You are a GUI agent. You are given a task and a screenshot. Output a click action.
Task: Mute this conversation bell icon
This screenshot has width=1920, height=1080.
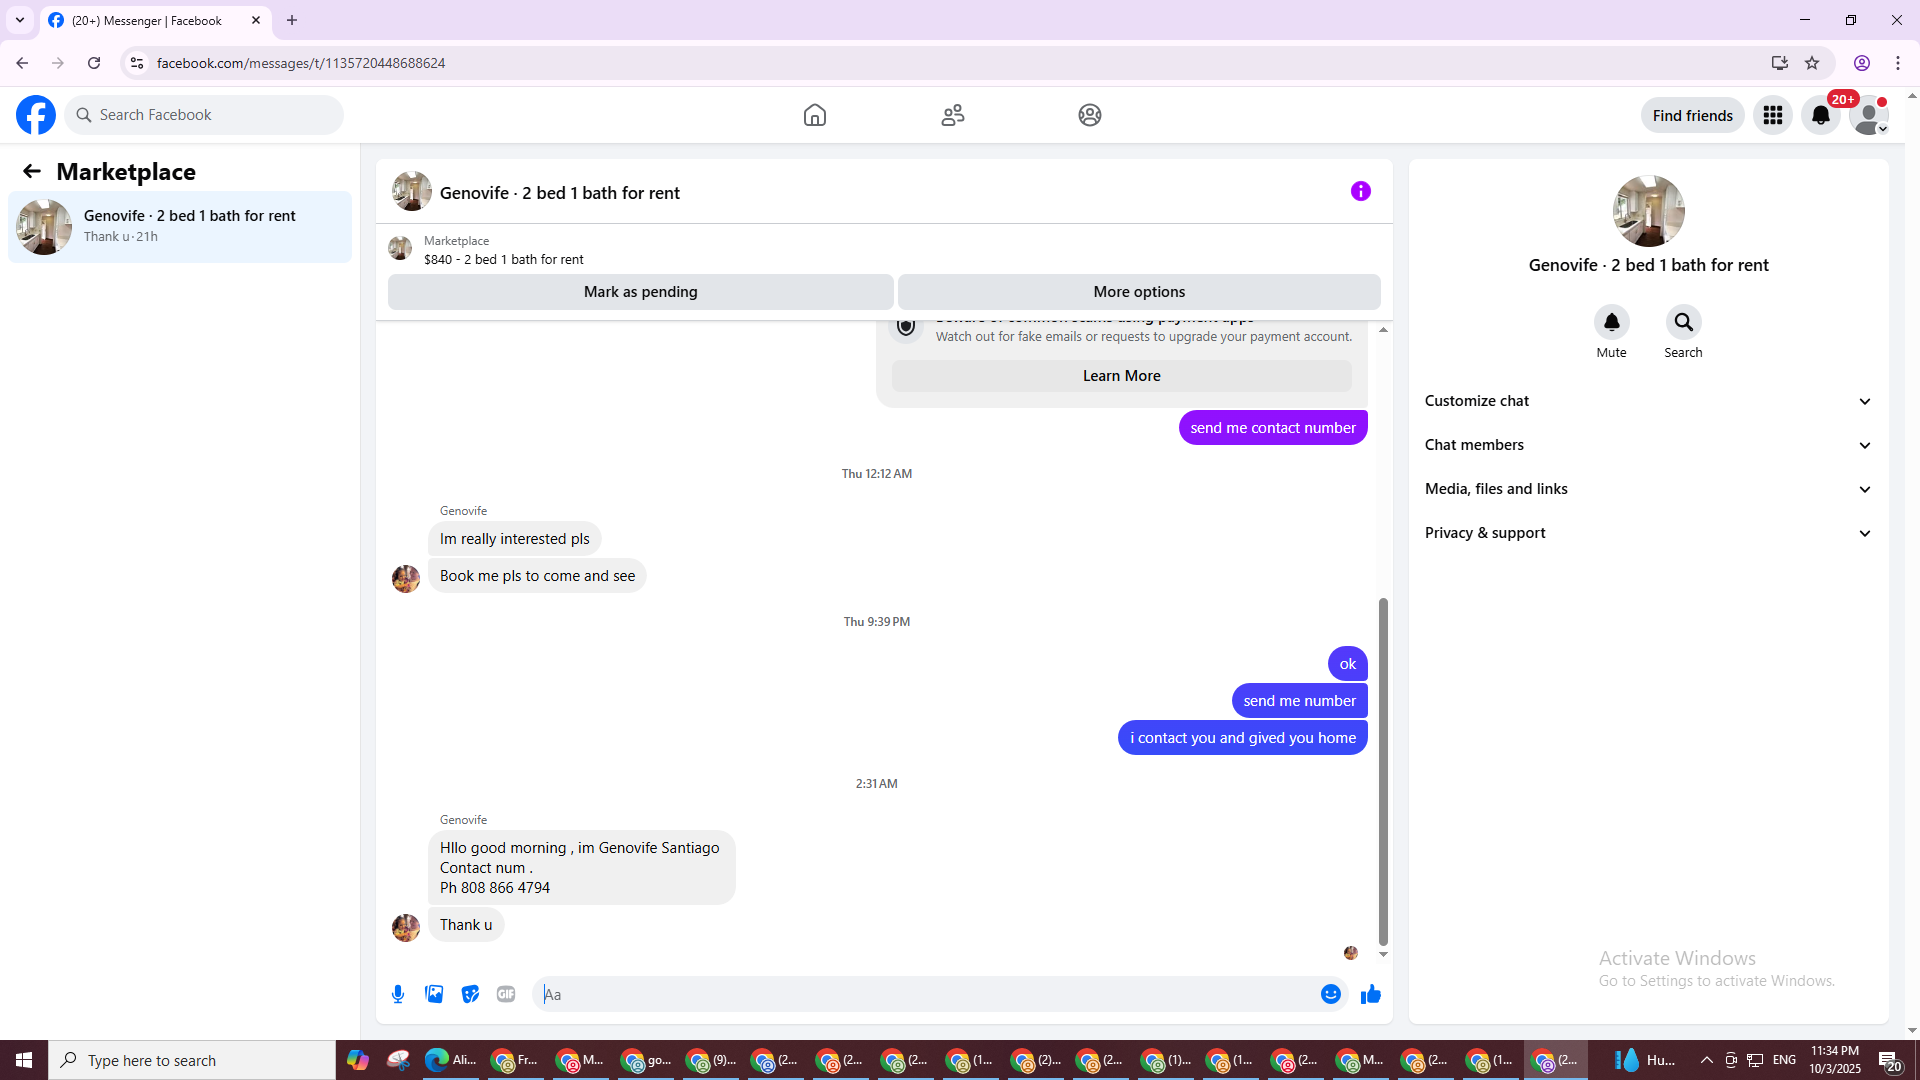[x=1612, y=322]
